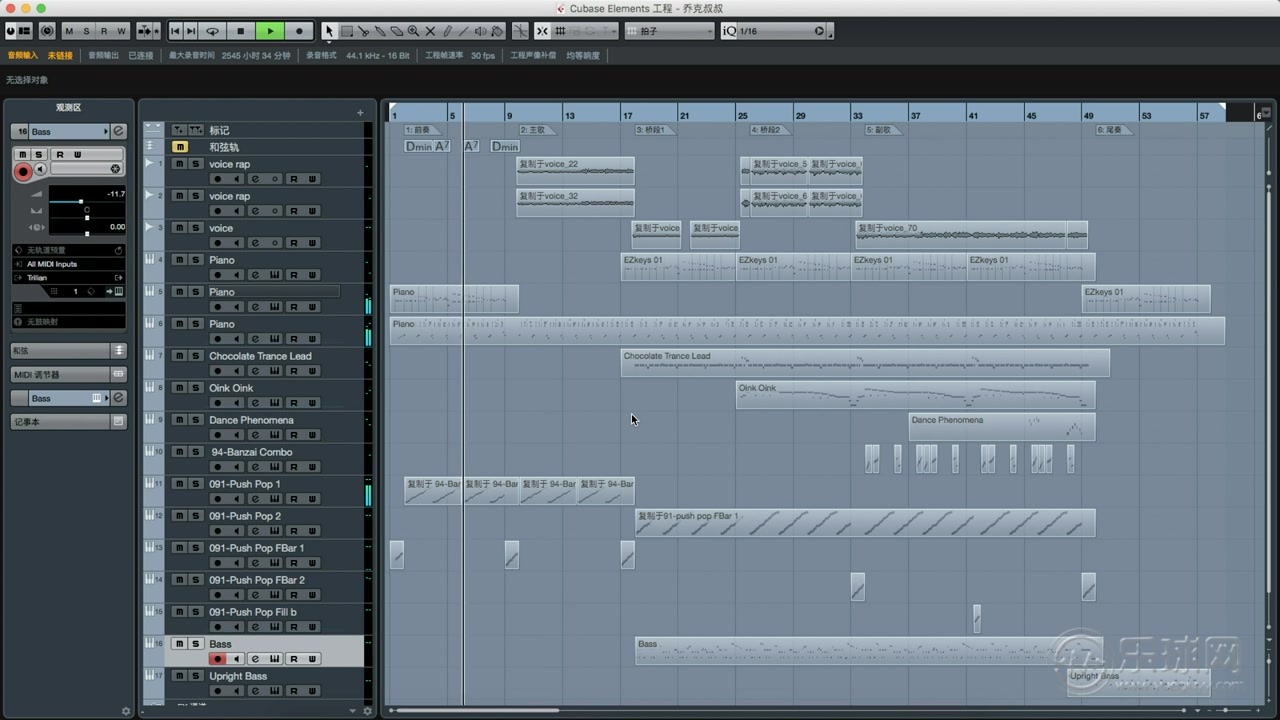
Task: Go to next marker transport button
Action: pos(191,31)
